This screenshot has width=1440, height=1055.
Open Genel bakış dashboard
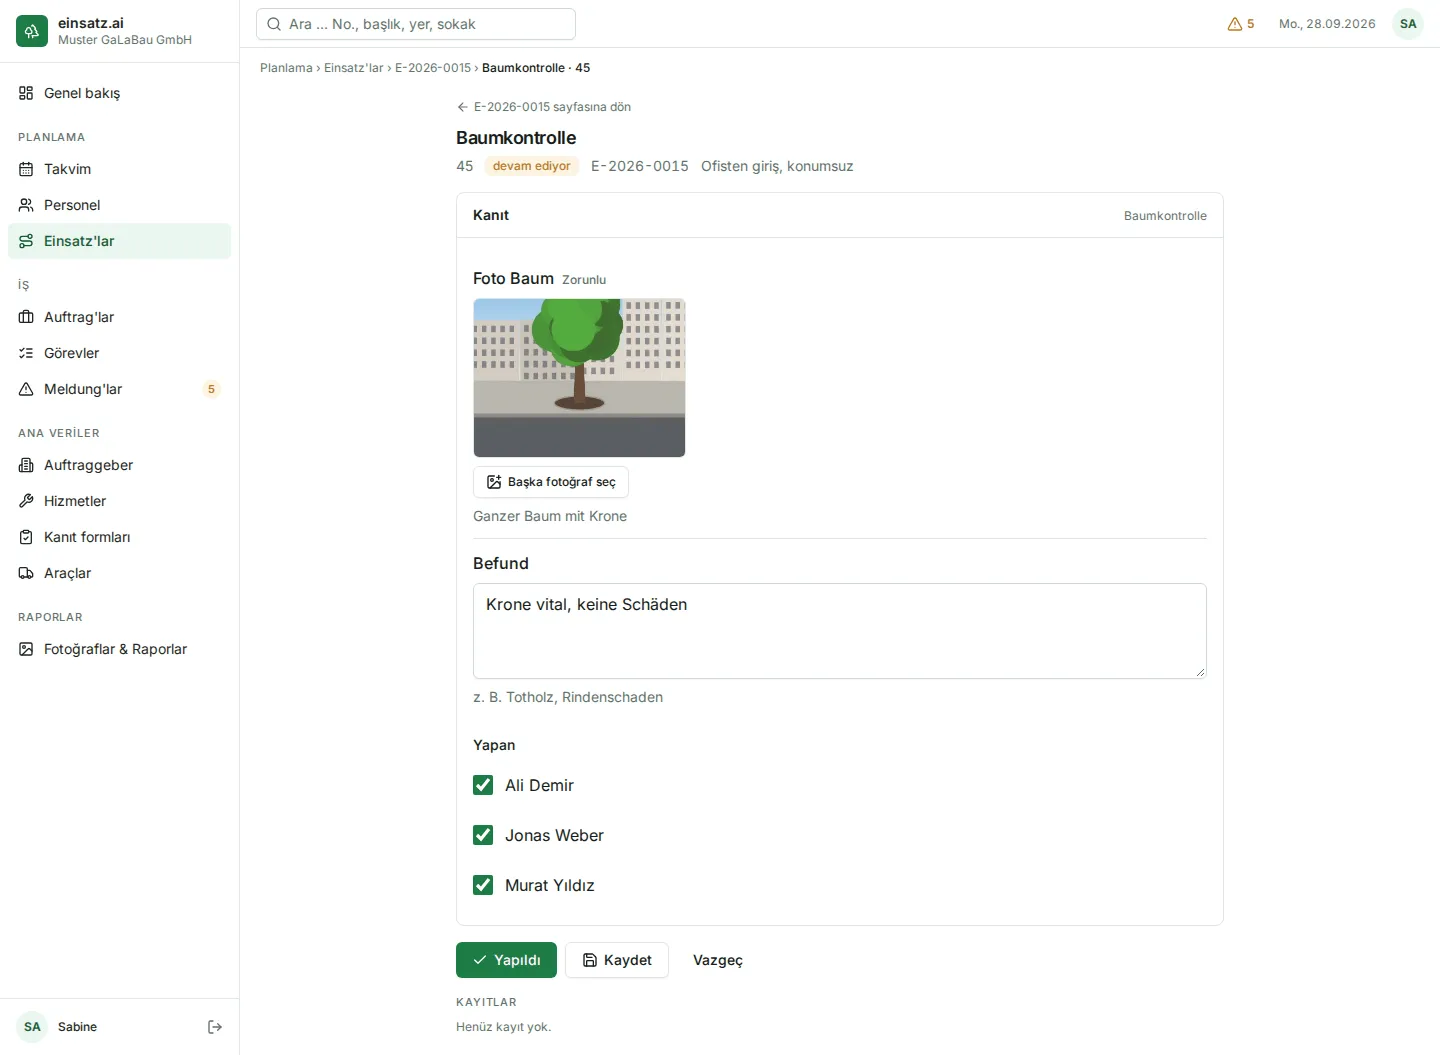119,93
